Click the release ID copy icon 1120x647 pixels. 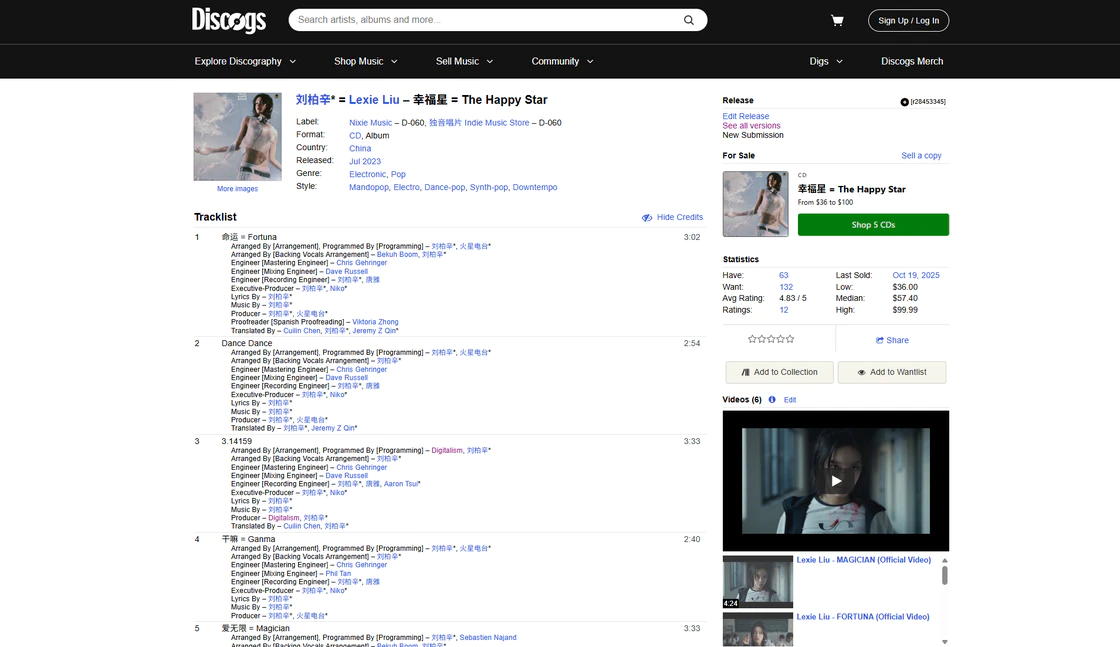click(x=905, y=102)
